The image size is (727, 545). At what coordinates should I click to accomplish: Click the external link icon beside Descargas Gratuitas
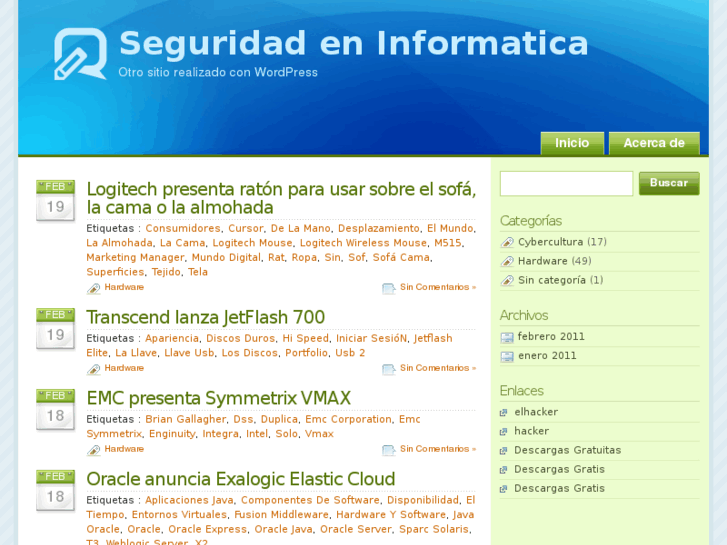point(504,450)
